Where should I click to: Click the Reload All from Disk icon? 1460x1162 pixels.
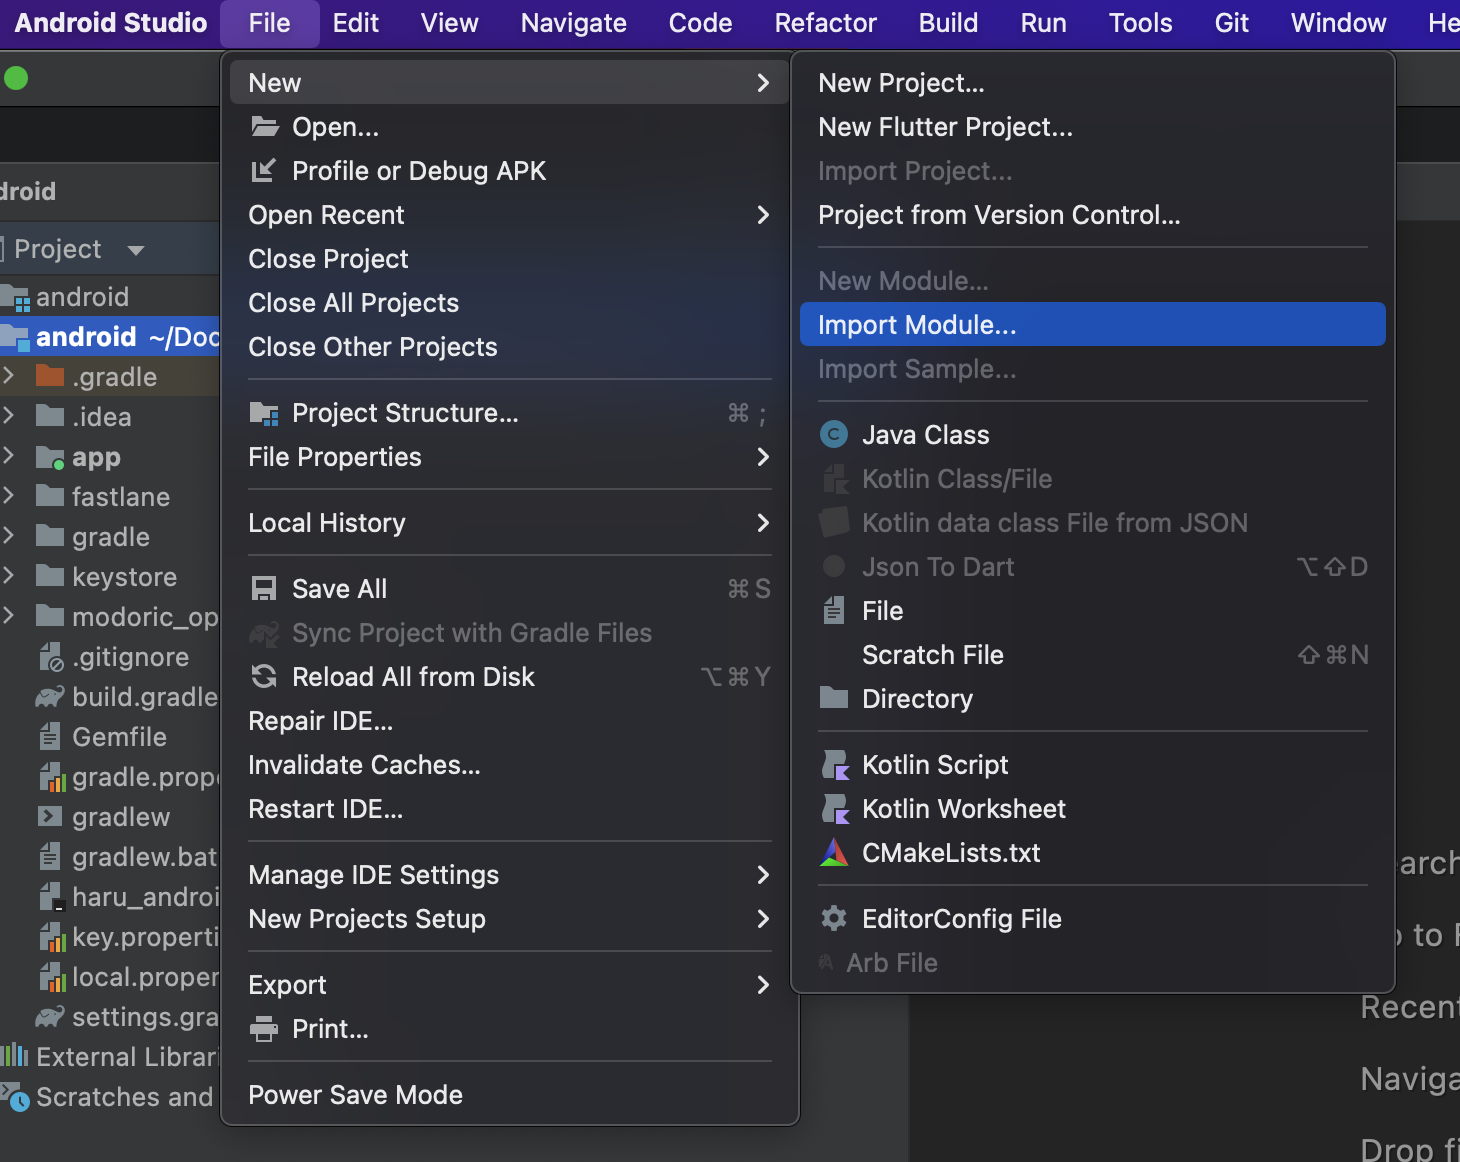click(264, 677)
